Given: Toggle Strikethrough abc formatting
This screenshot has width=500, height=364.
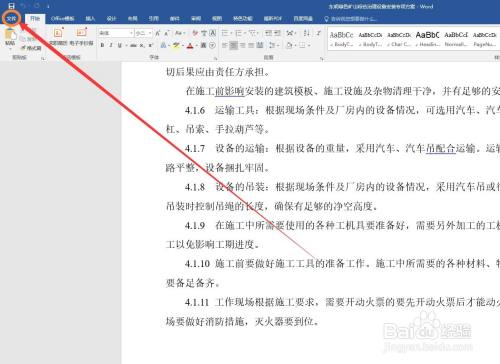Looking at the screenshot, I should click(x=134, y=45).
